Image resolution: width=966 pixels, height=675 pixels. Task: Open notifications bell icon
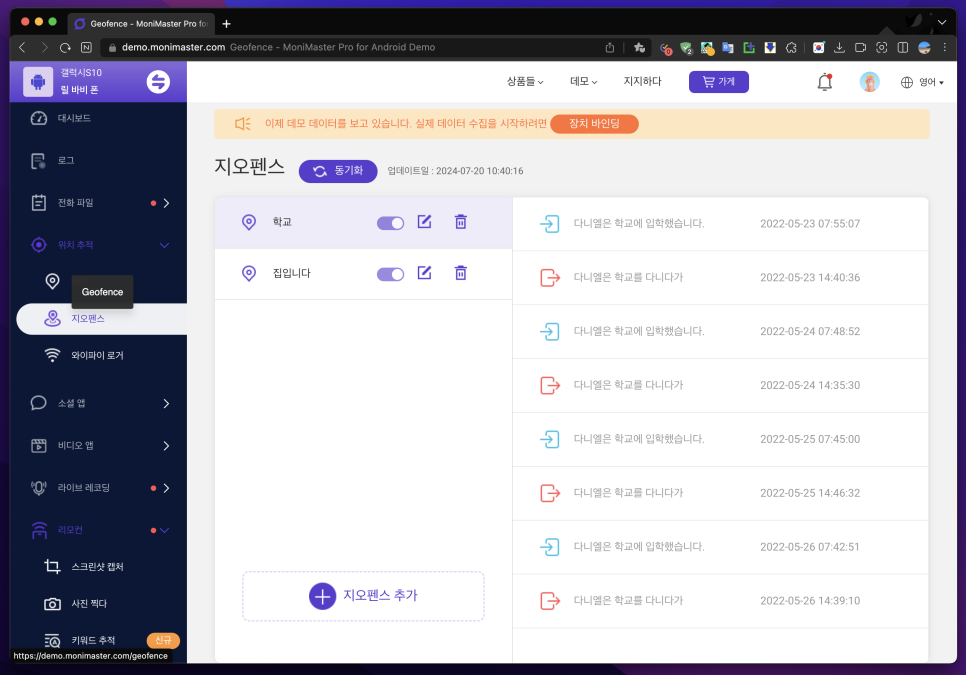pyautogui.click(x=825, y=82)
